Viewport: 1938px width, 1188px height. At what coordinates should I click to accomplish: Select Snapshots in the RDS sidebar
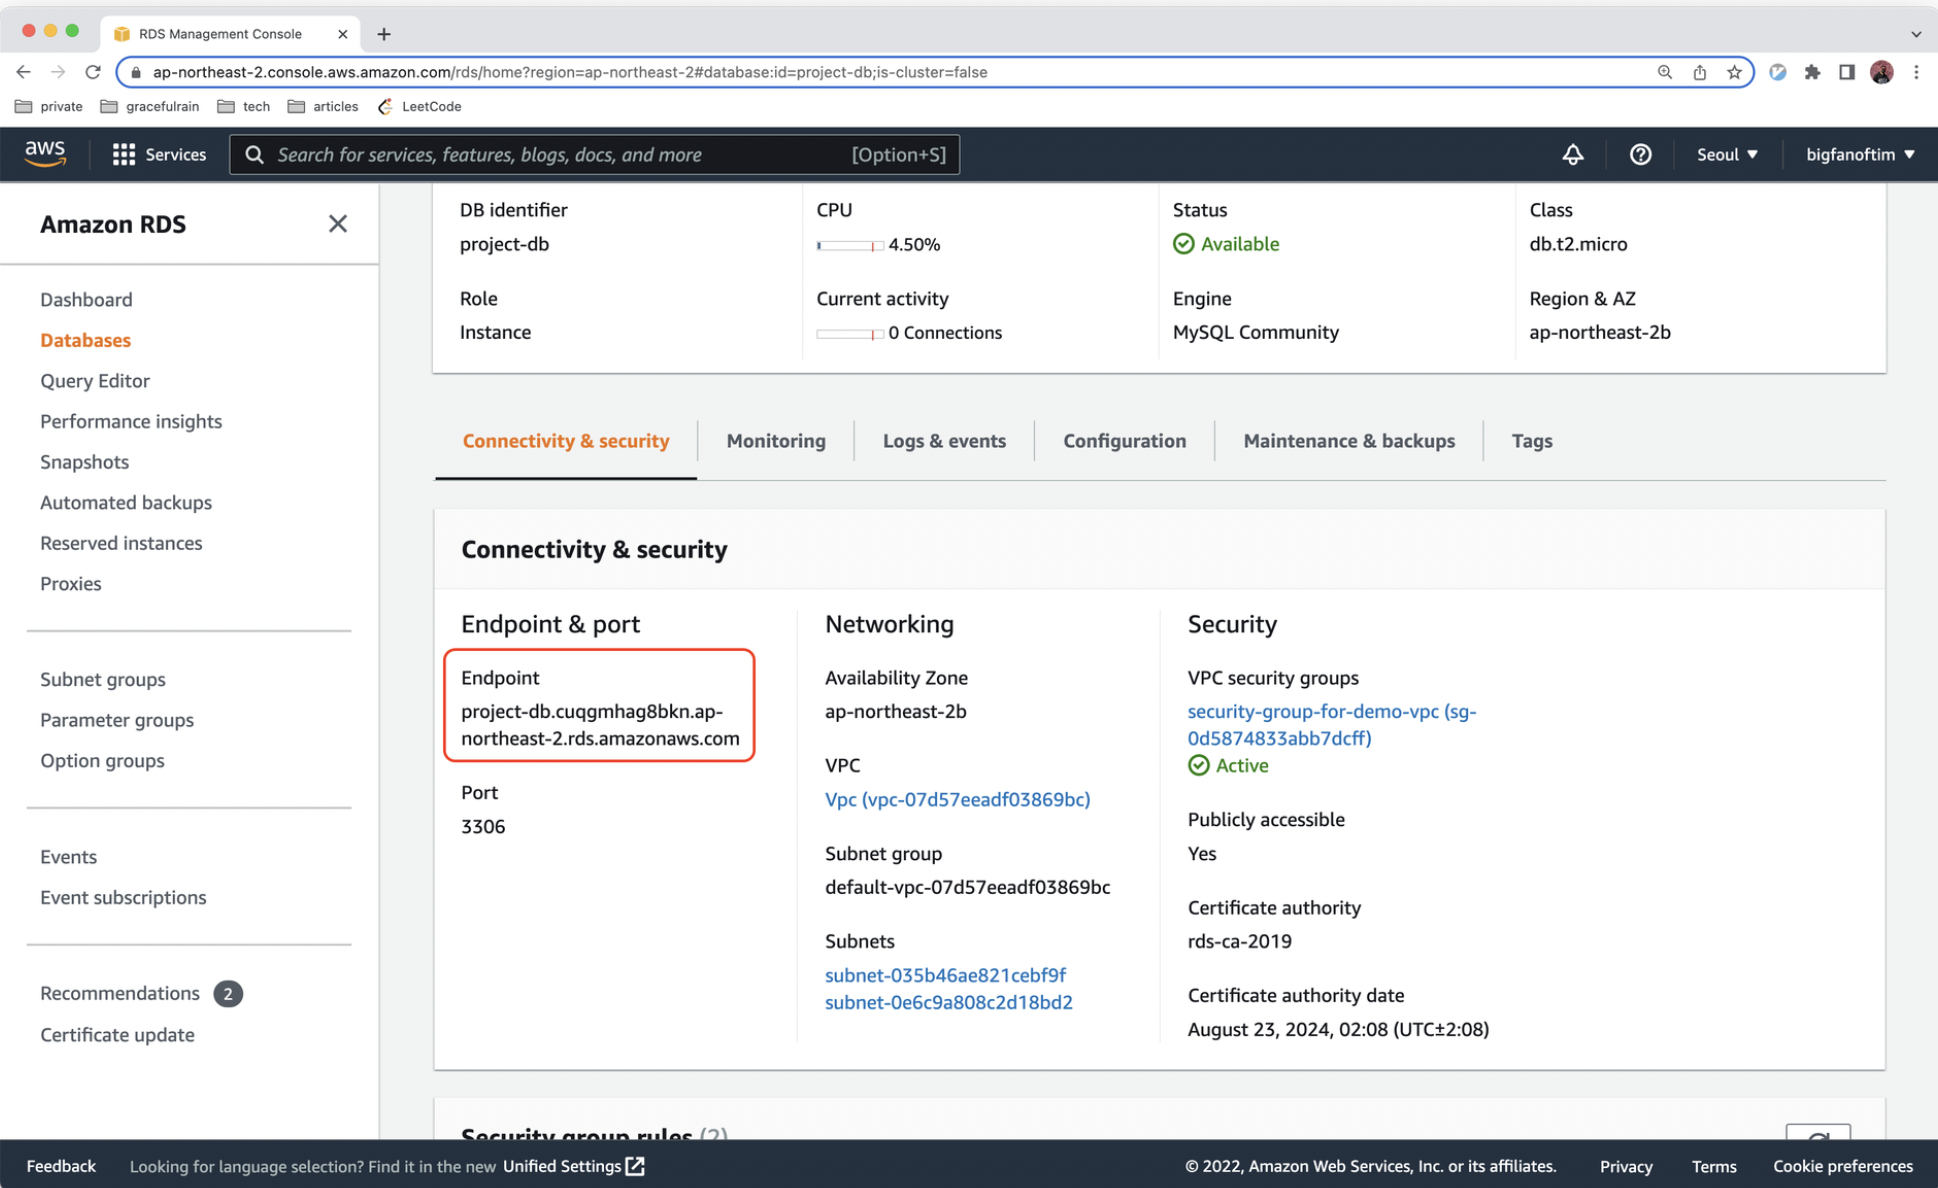coord(84,462)
